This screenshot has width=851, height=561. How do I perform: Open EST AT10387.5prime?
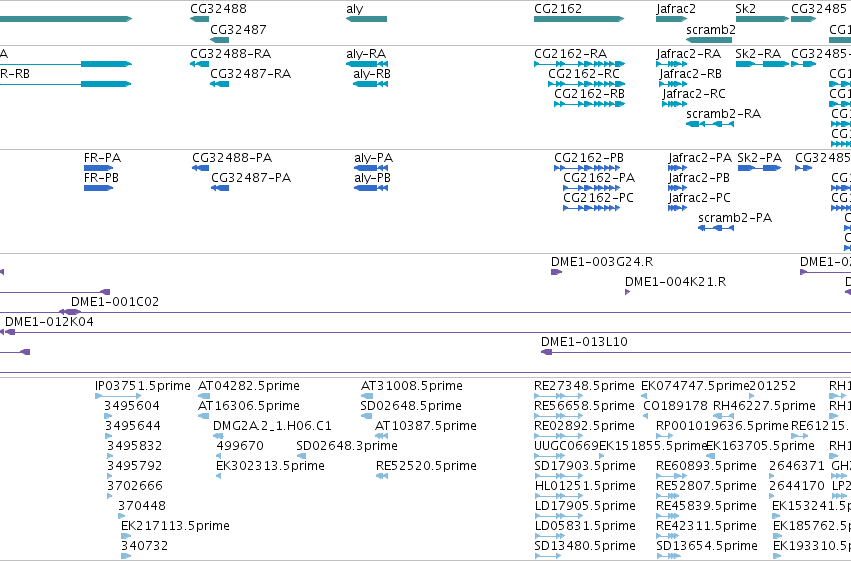pyautogui.click(x=426, y=426)
